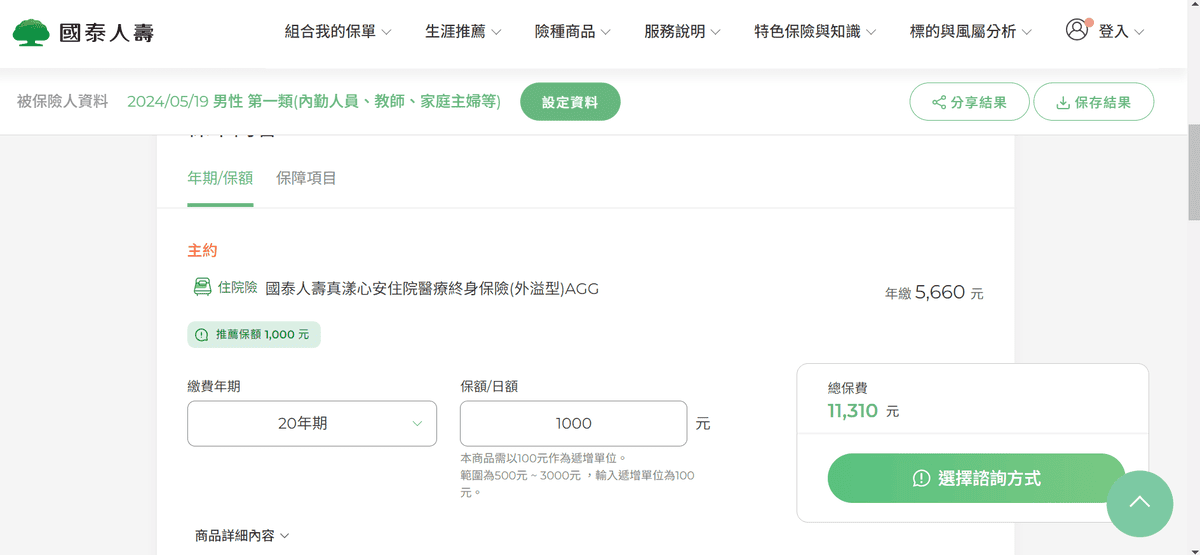1200x555 pixels.
Task: Open the 20年期 payment term dropdown
Action: [x=312, y=423]
